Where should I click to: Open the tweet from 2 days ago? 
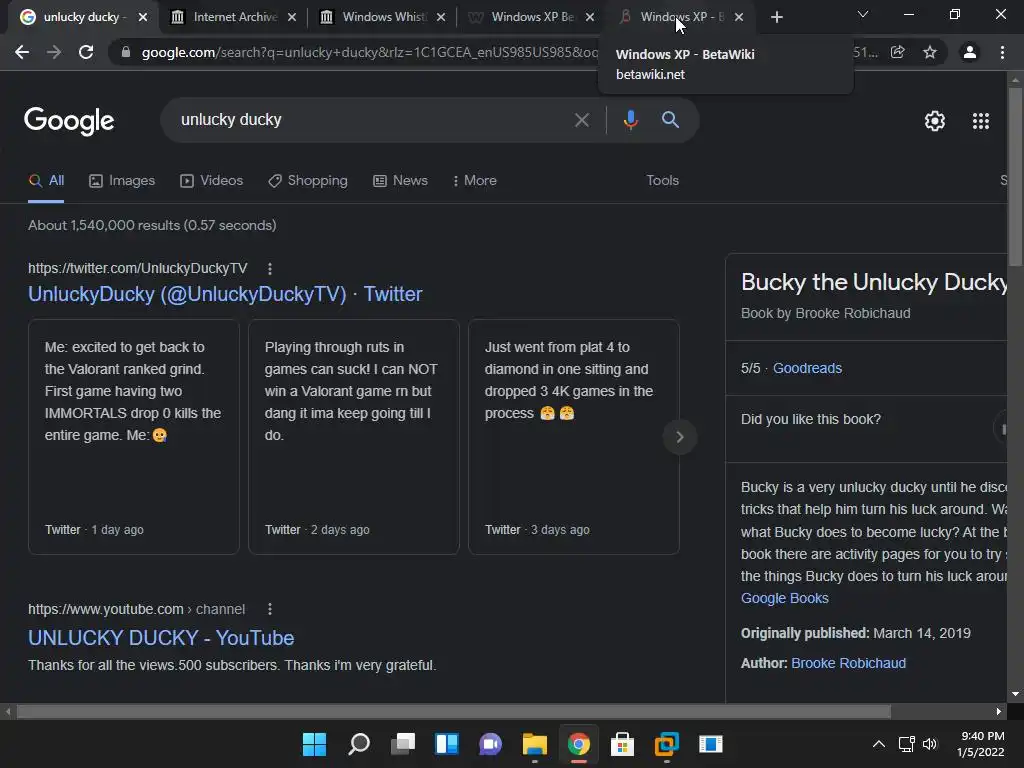[354, 437]
